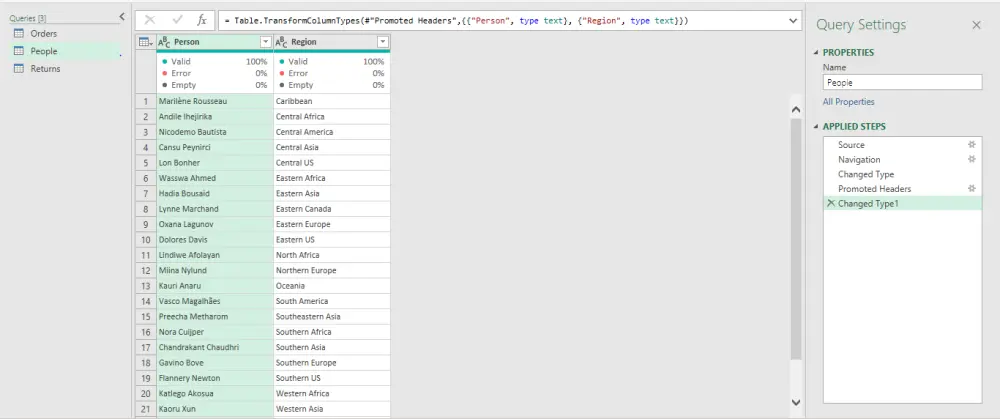Select the Cansu Peynirci cell
This screenshot has height=419, width=1000.
click(x=215, y=147)
